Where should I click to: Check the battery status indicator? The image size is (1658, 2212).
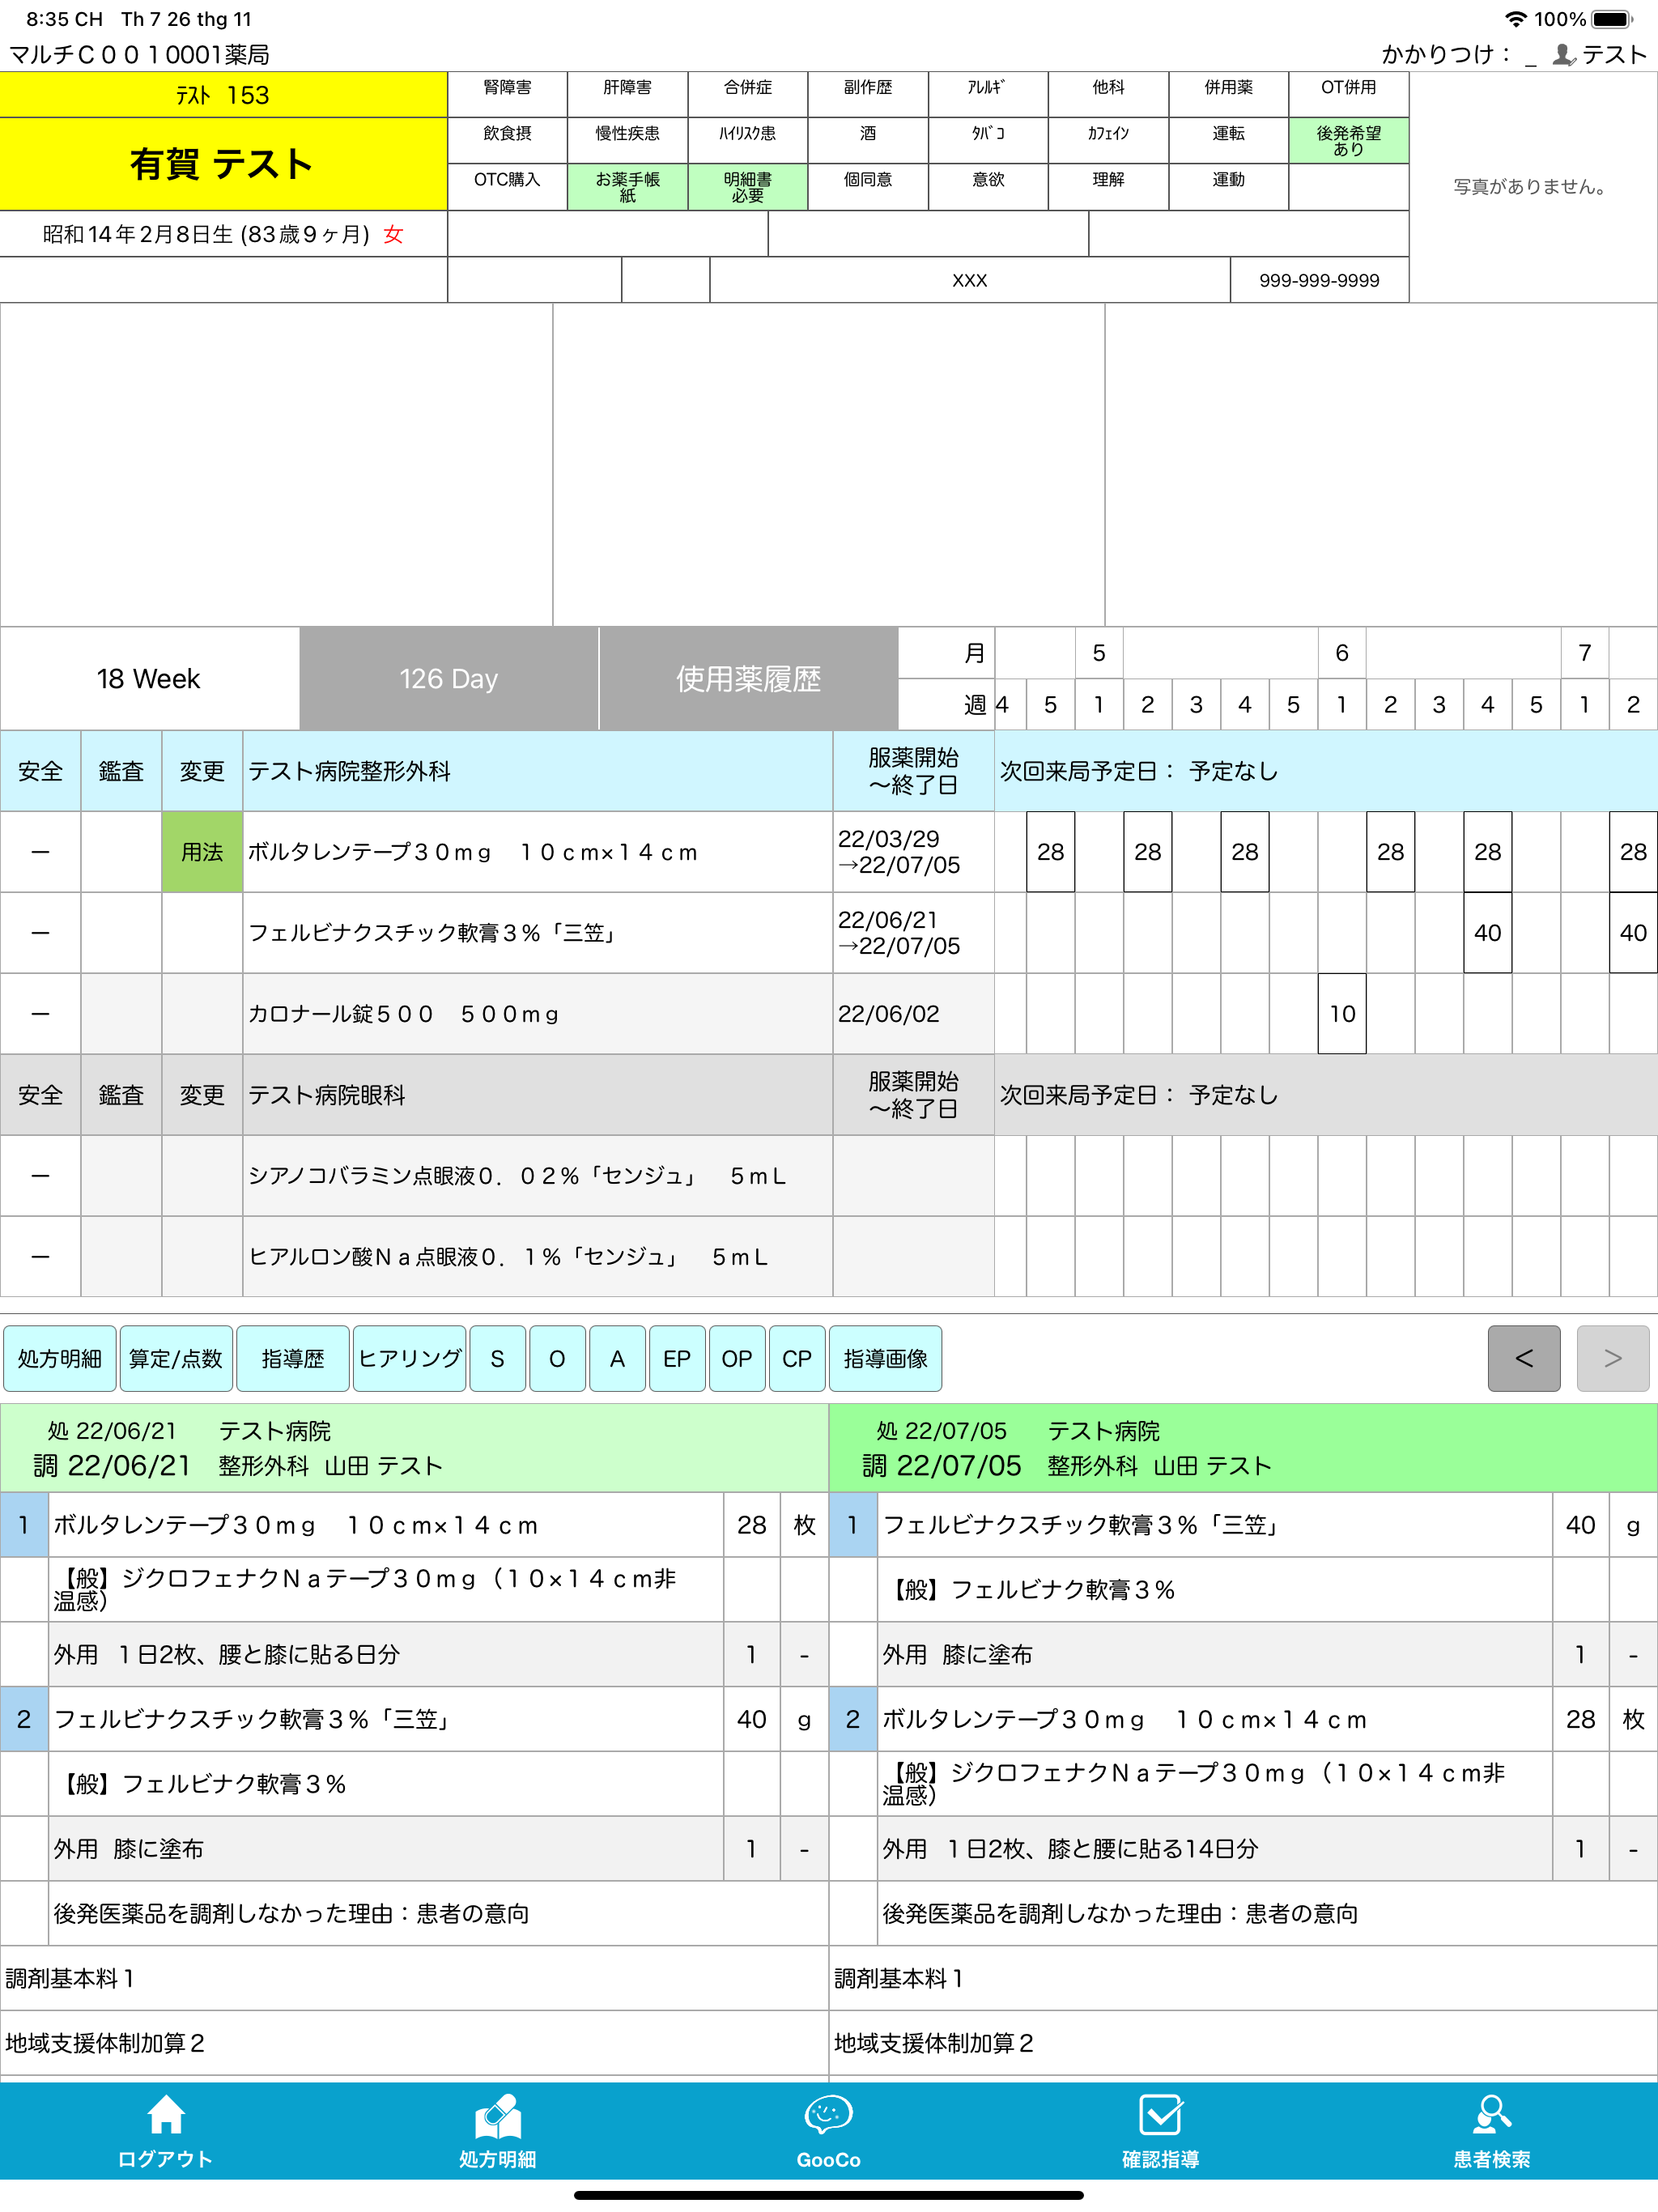coord(1612,19)
